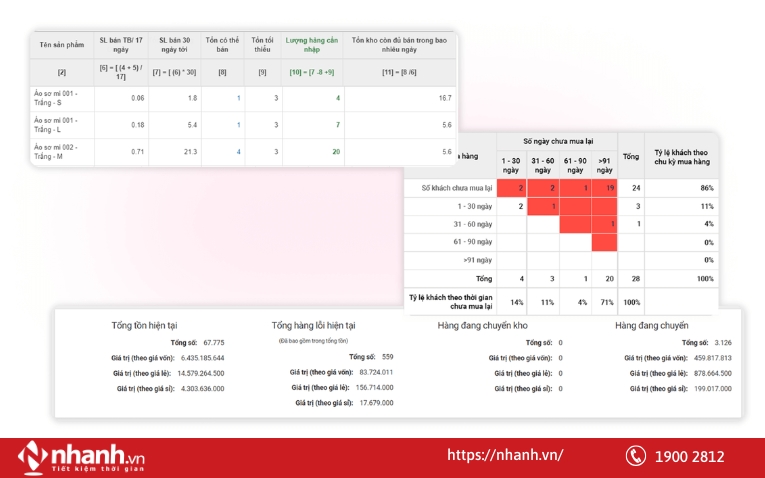Screen dimensions: 765x478
Task: Open the https://nhanh.vn/ link
Action: 504,455
